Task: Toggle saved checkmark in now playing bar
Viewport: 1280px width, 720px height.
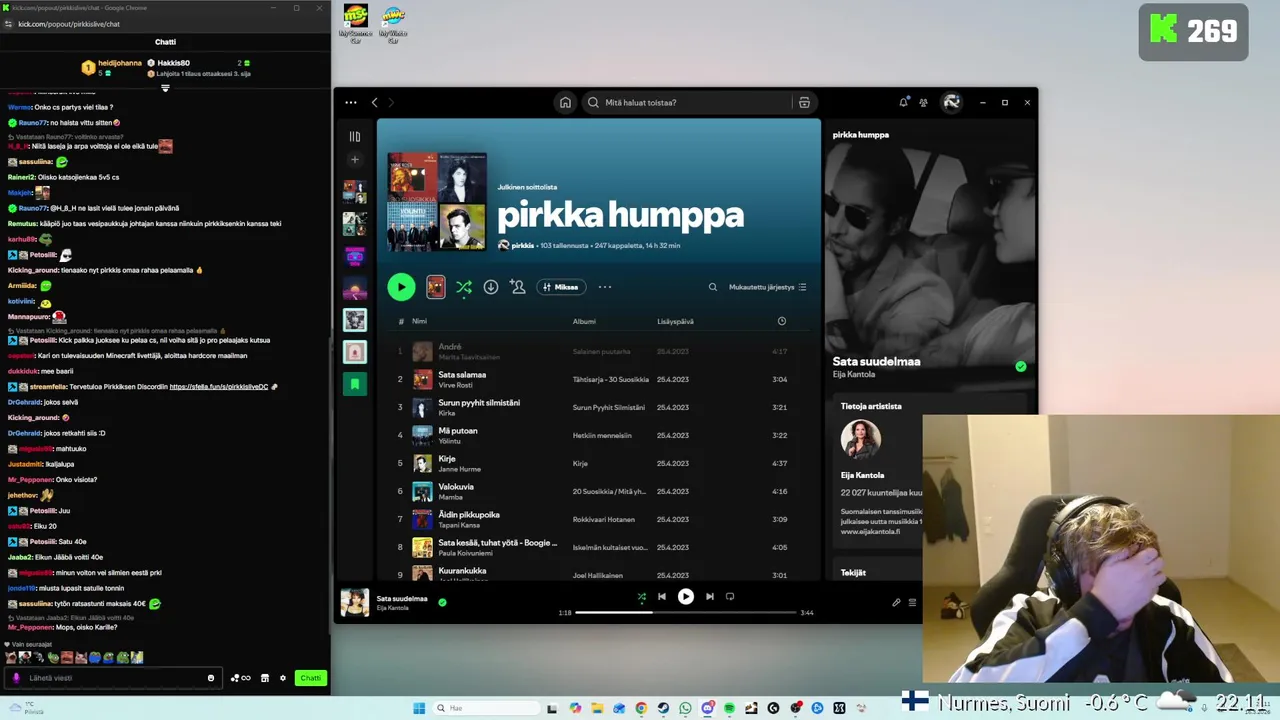Action: pos(442,602)
